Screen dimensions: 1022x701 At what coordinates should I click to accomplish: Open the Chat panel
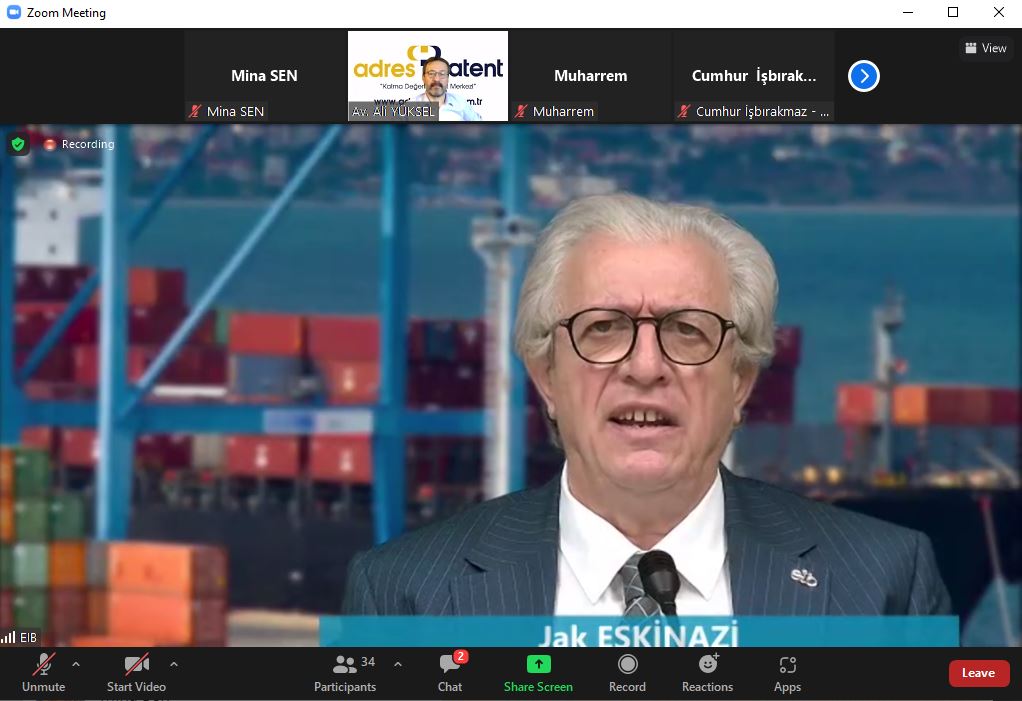(450, 673)
